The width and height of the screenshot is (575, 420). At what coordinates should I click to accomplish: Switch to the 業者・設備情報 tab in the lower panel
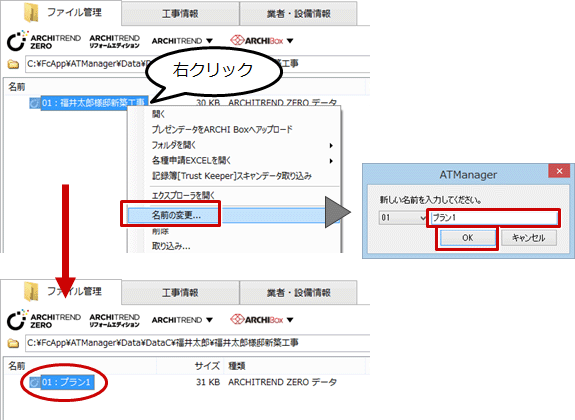click(x=298, y=293)
